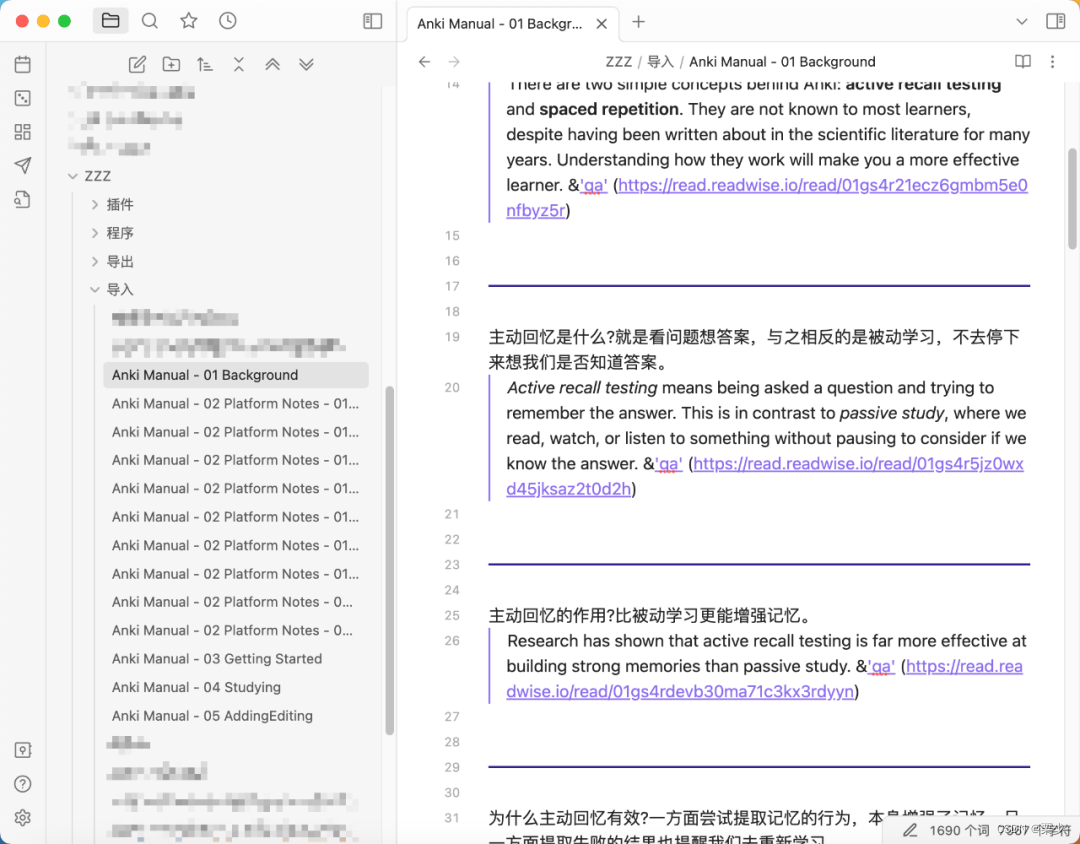Open the Search pane
This screenshot has height=844, width=1080.
pos(150,20)
